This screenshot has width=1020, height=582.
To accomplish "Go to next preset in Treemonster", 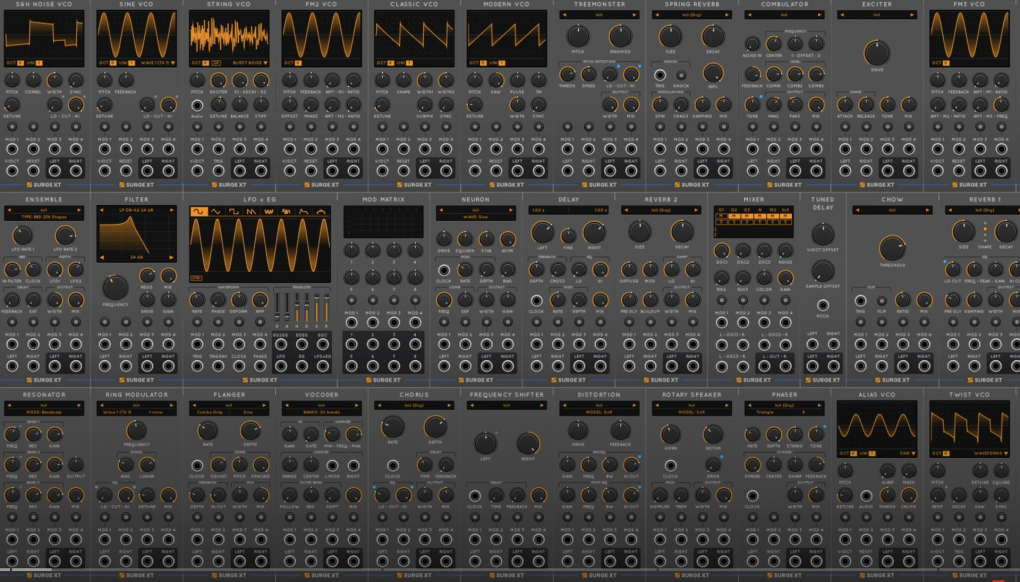I will (635, 14).
